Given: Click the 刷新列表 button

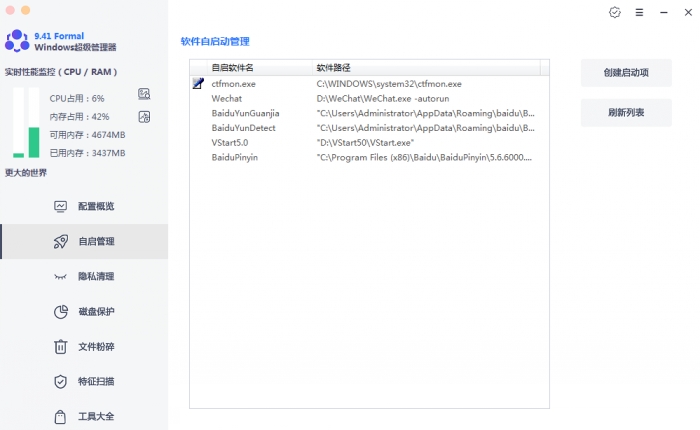Looking at the screenshot, I should [x=626, y=113].
